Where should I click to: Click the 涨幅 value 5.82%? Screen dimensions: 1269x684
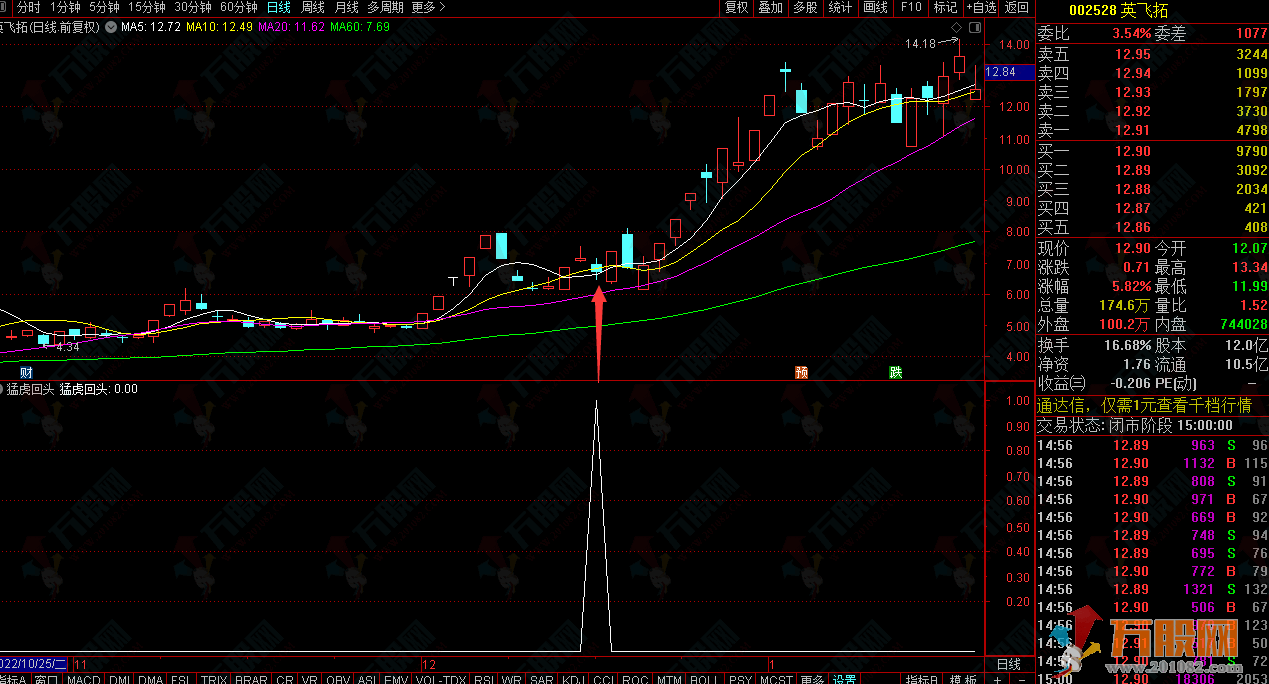click(x=1131, y=286)
